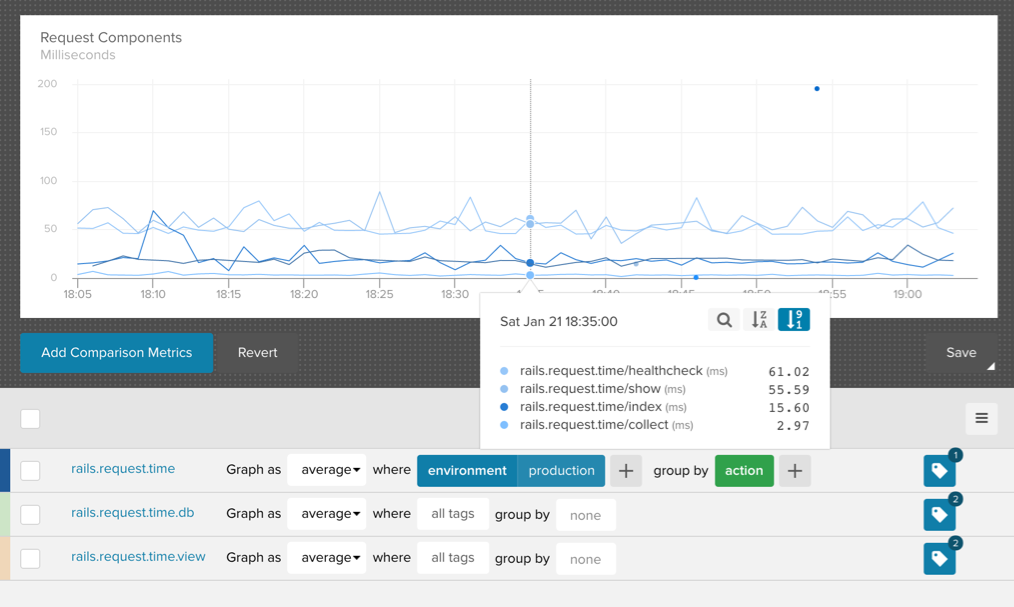Click the Add Comparison Metrics button

click(x=116, y=353)
